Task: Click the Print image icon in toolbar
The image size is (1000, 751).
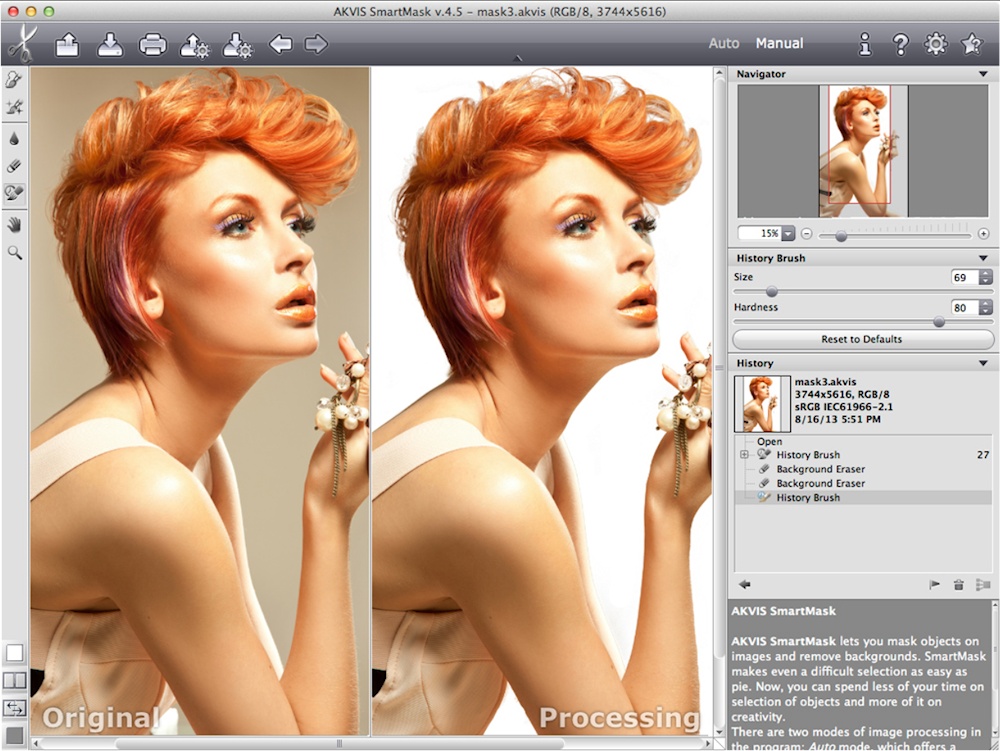Action: point(153,45)
